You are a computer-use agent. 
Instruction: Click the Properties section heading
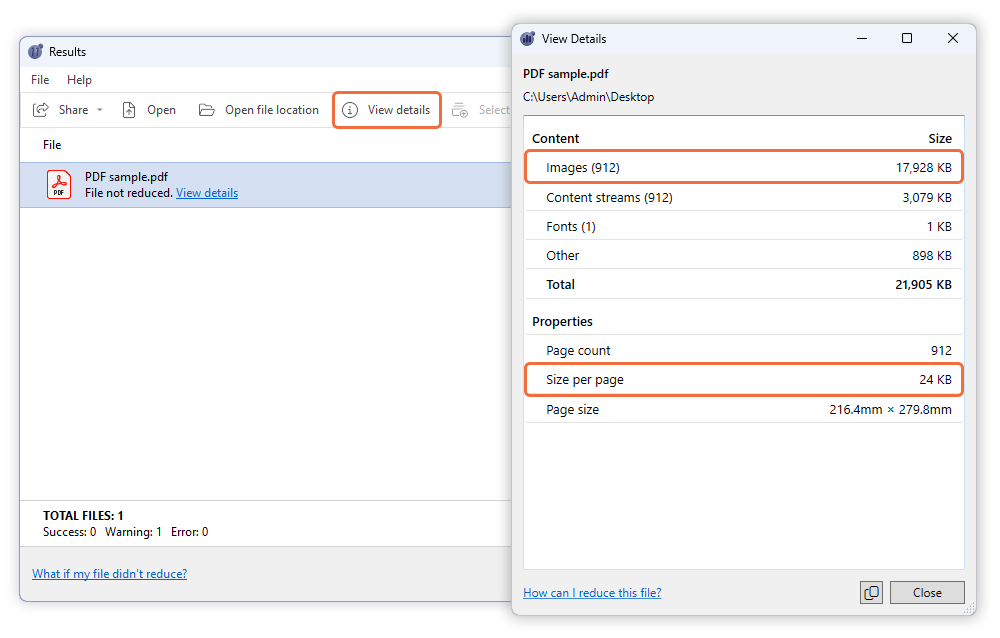(562, 322)
